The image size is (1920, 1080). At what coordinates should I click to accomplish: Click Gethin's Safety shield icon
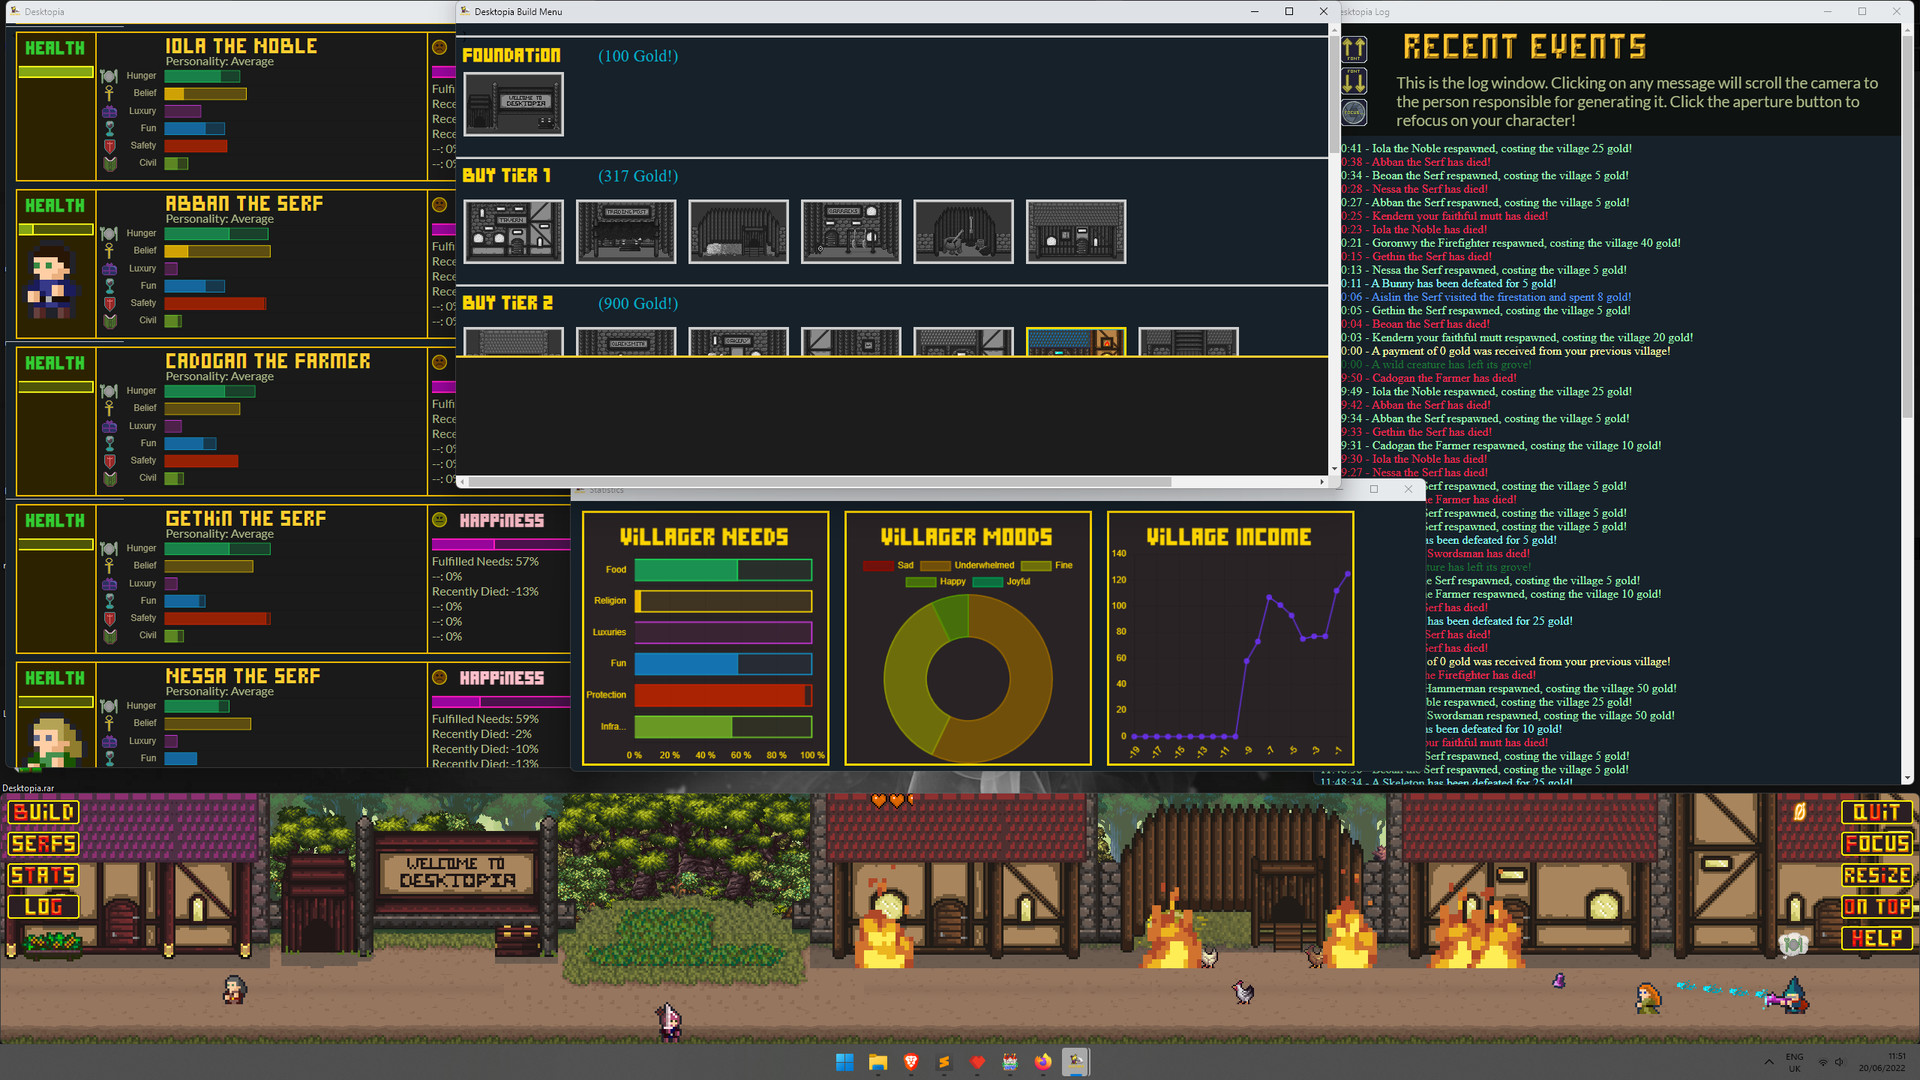tap(110, 618)
